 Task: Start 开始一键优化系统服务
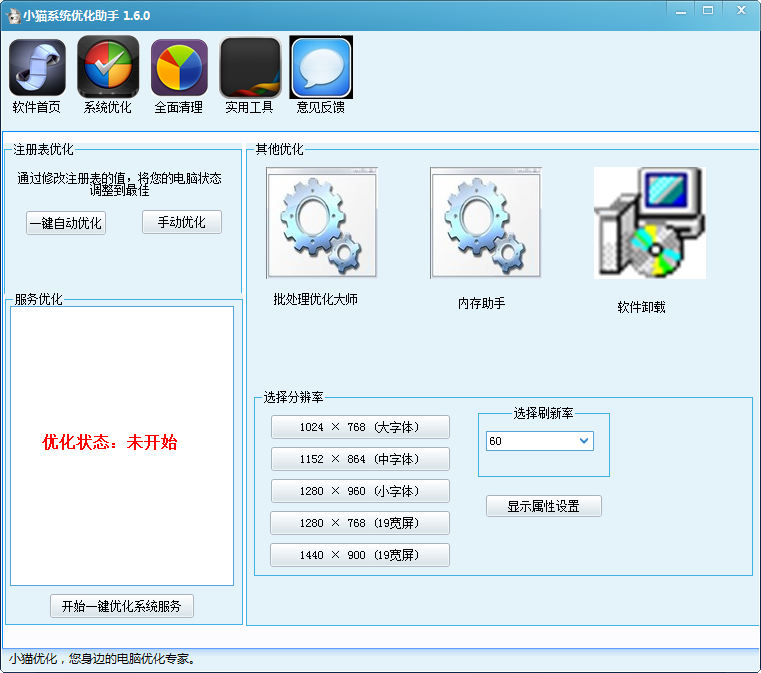pyautogui.click(x=121, y=606)
